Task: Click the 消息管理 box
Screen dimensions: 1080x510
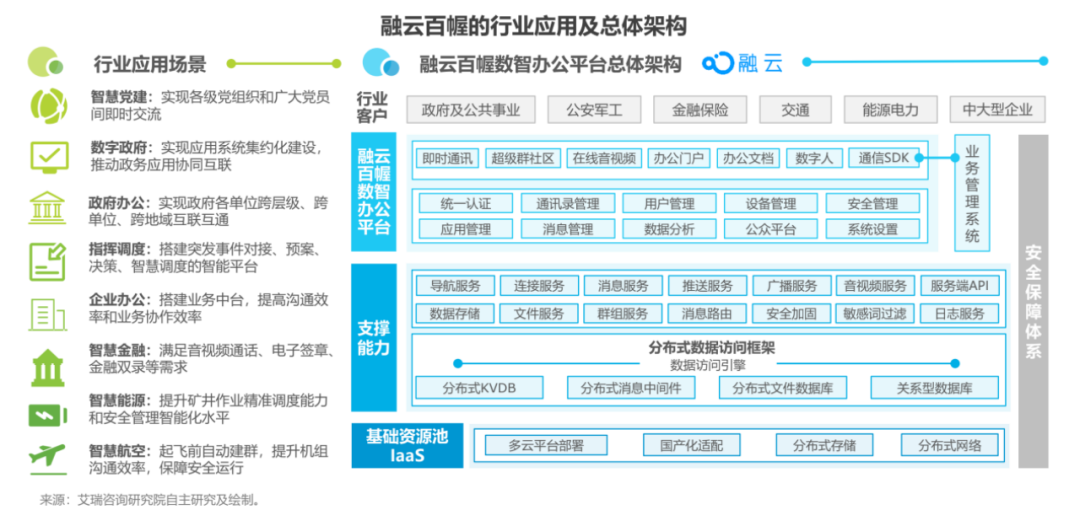Action: click(x=568, y=229)
